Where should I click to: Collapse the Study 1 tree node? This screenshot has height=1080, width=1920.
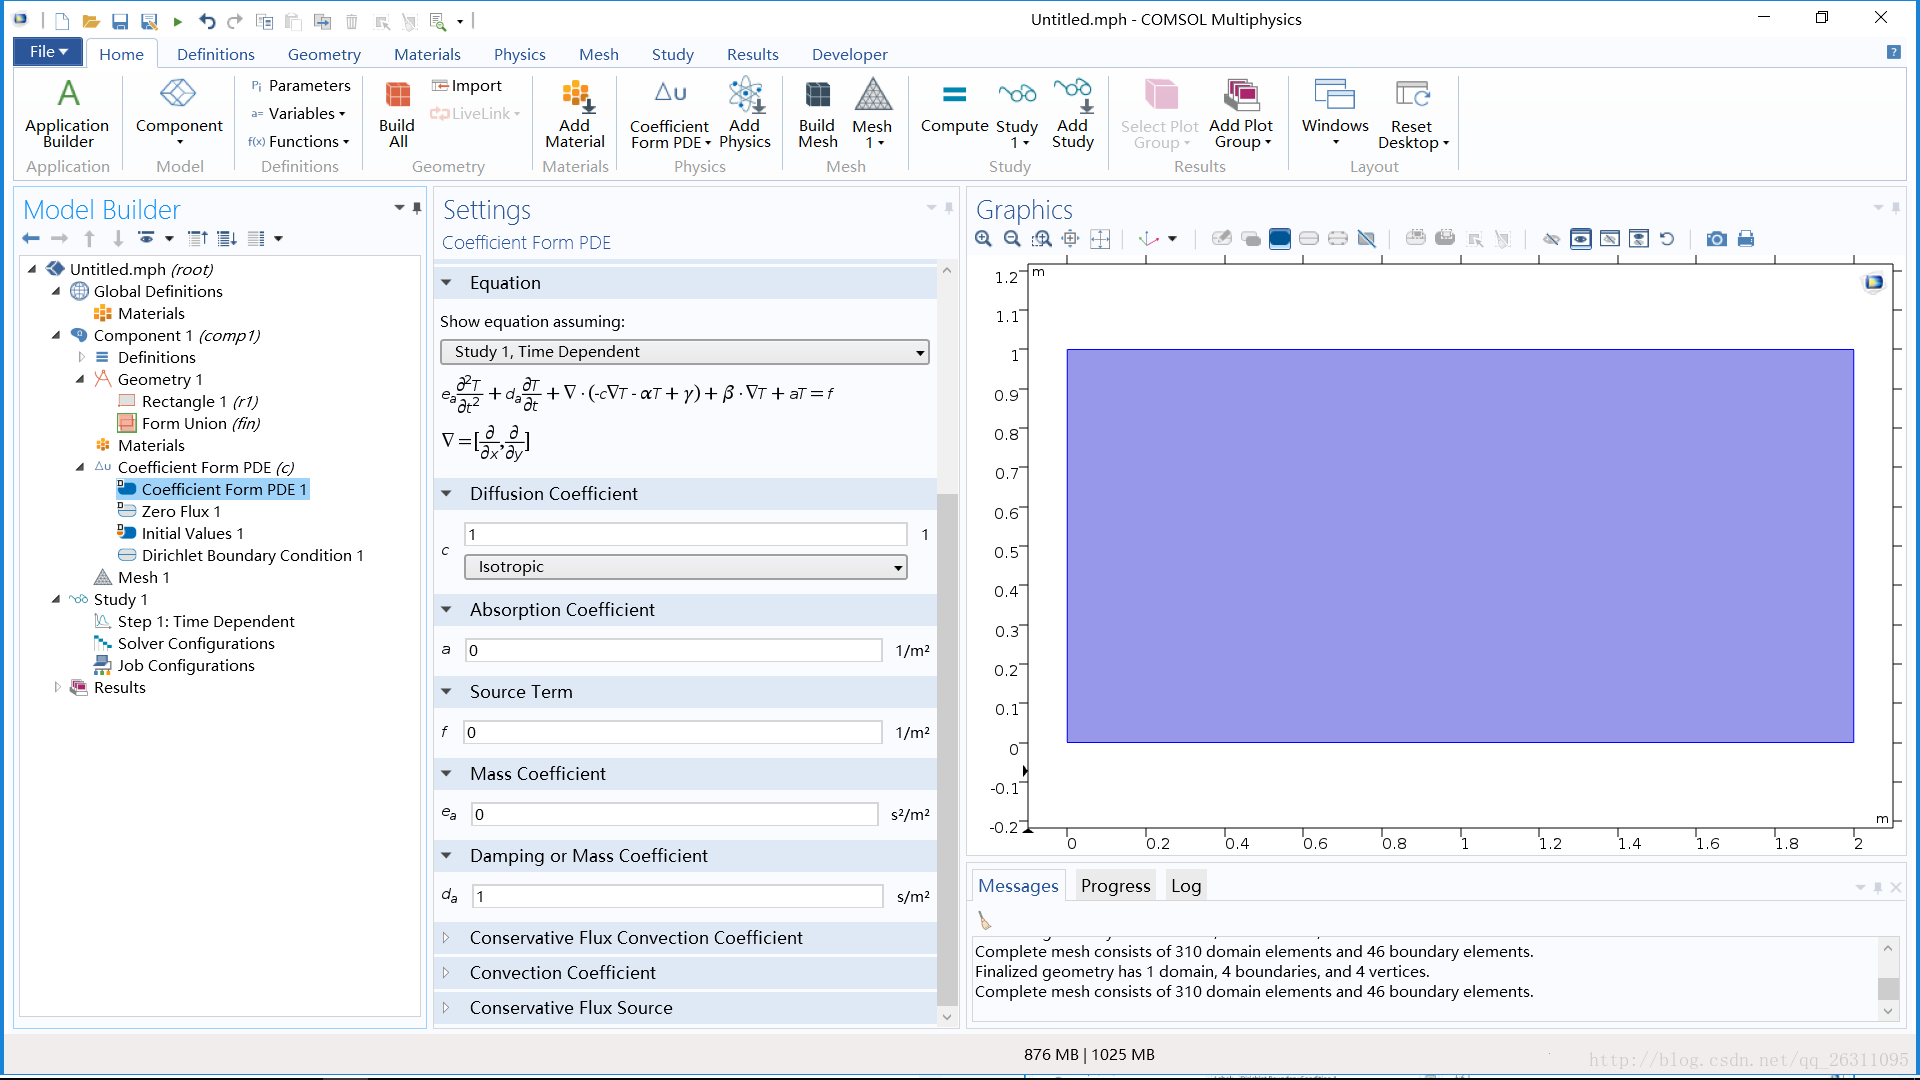point(56,599)
